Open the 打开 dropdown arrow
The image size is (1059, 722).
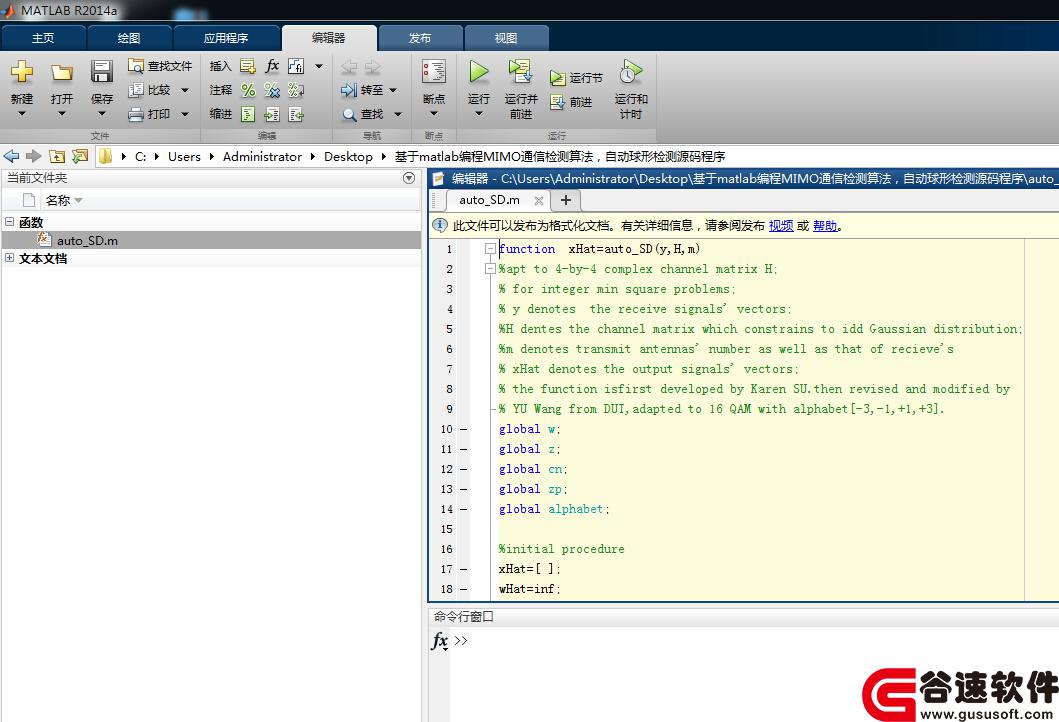pos(61,113)
